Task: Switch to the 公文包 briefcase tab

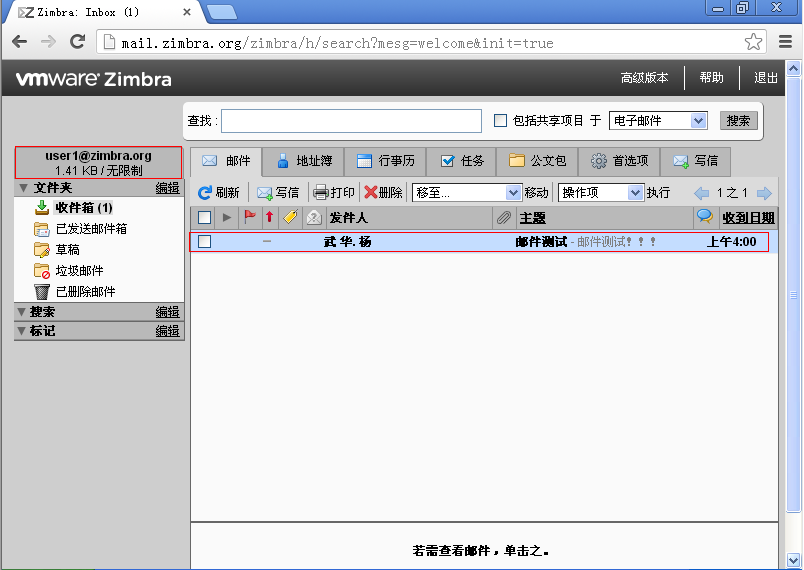Action: click(537, 161)
